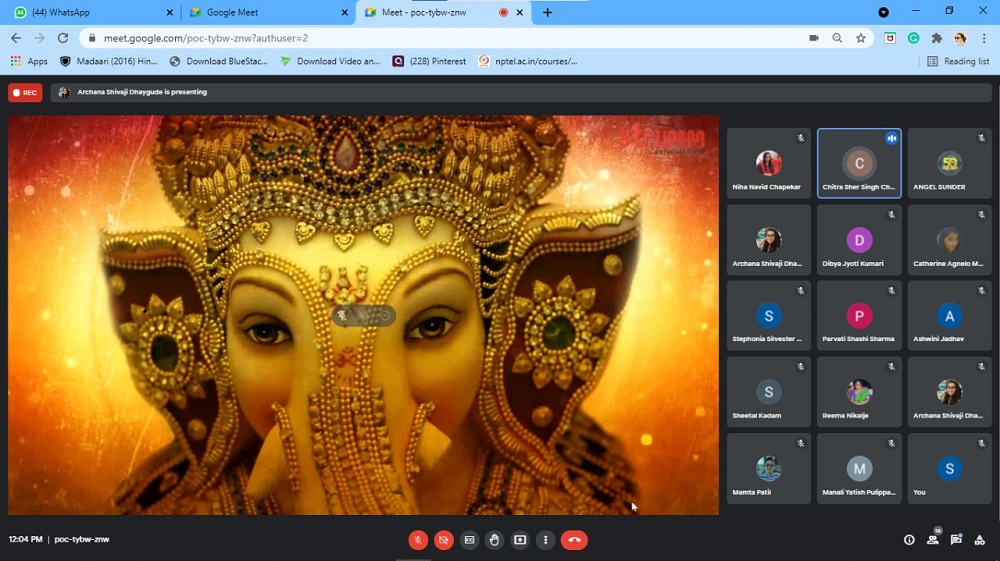Open Download BlueStacks bookmark
The width and height of the screenshot is (1000, 561).
(219, 61)
